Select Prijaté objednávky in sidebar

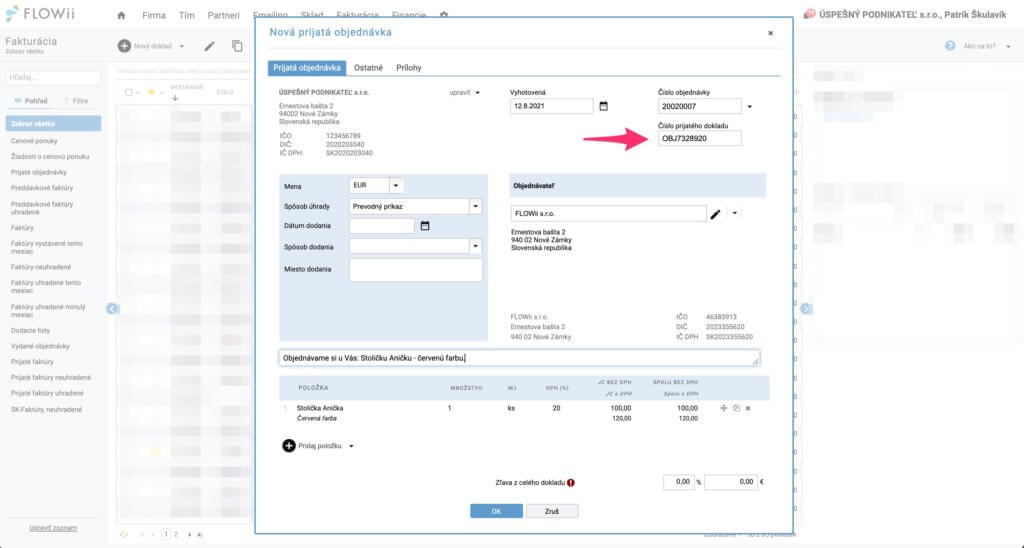tap(39, 172)
